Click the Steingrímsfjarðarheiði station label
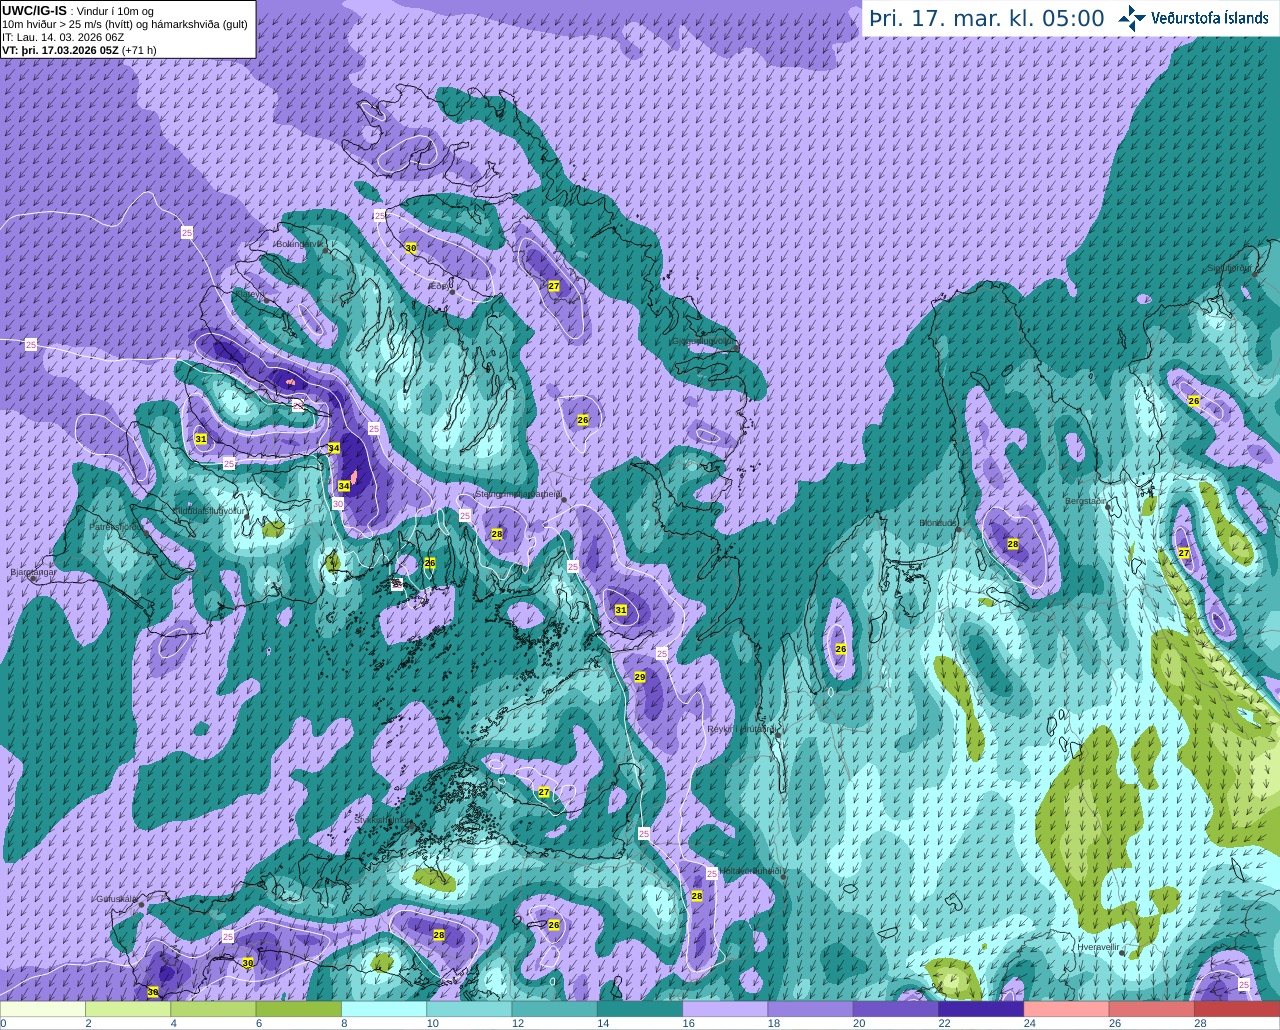Viewport: 1280px width, 1030px height. pyautogui.click(x=518, y=493)
